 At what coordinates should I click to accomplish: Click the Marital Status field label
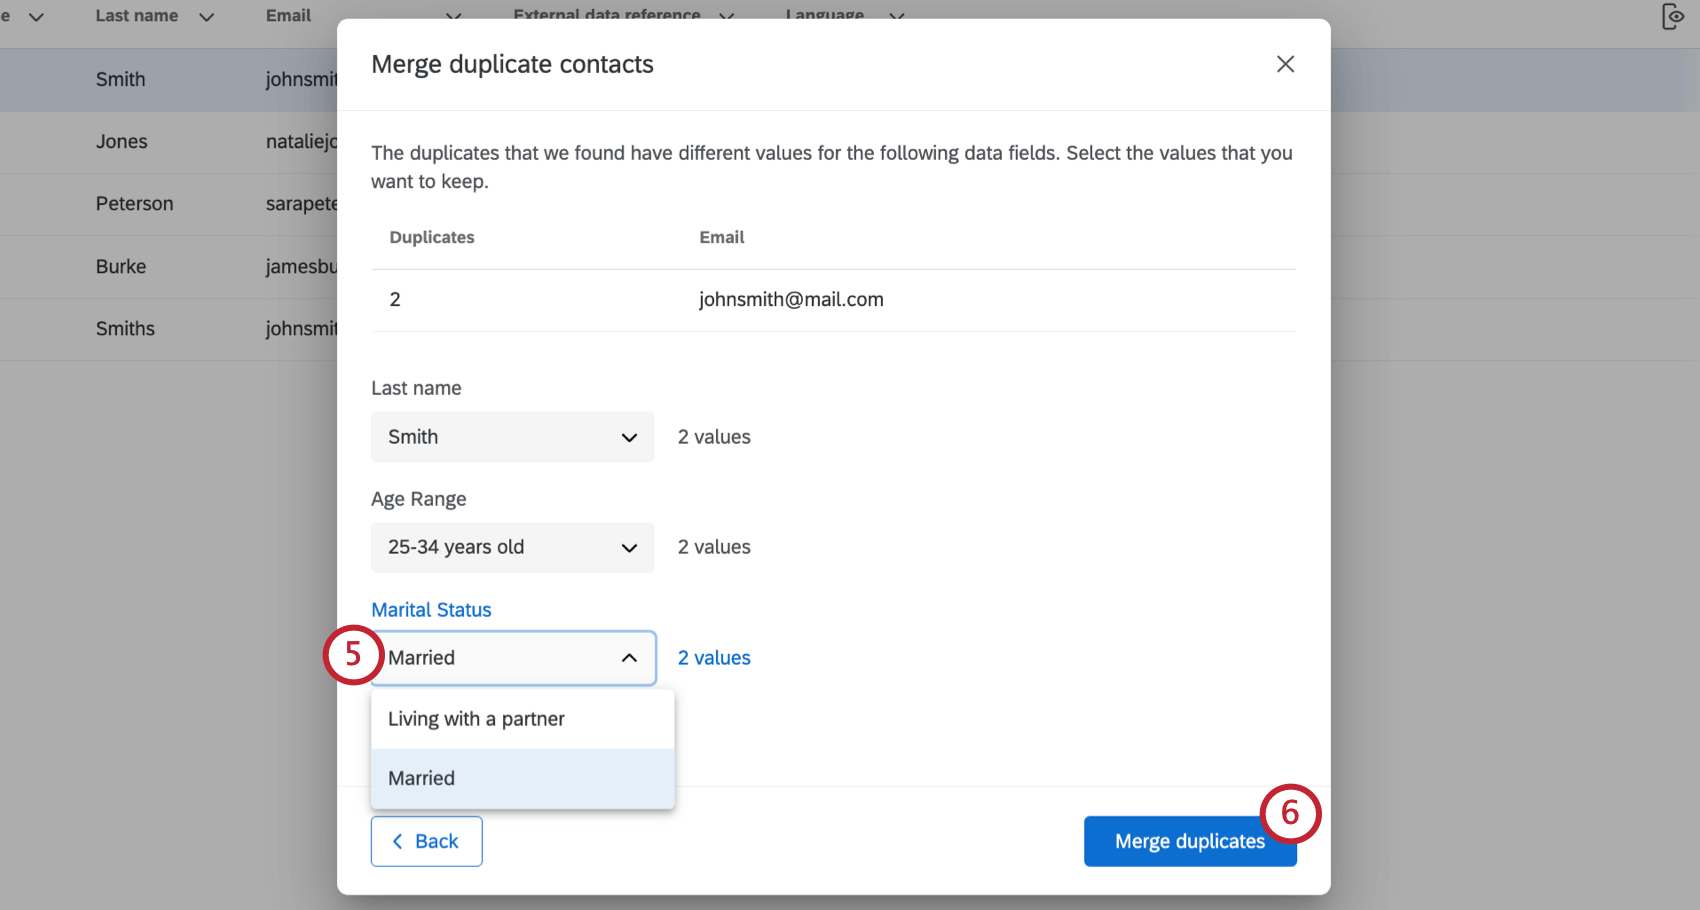(x=431, y=609)
